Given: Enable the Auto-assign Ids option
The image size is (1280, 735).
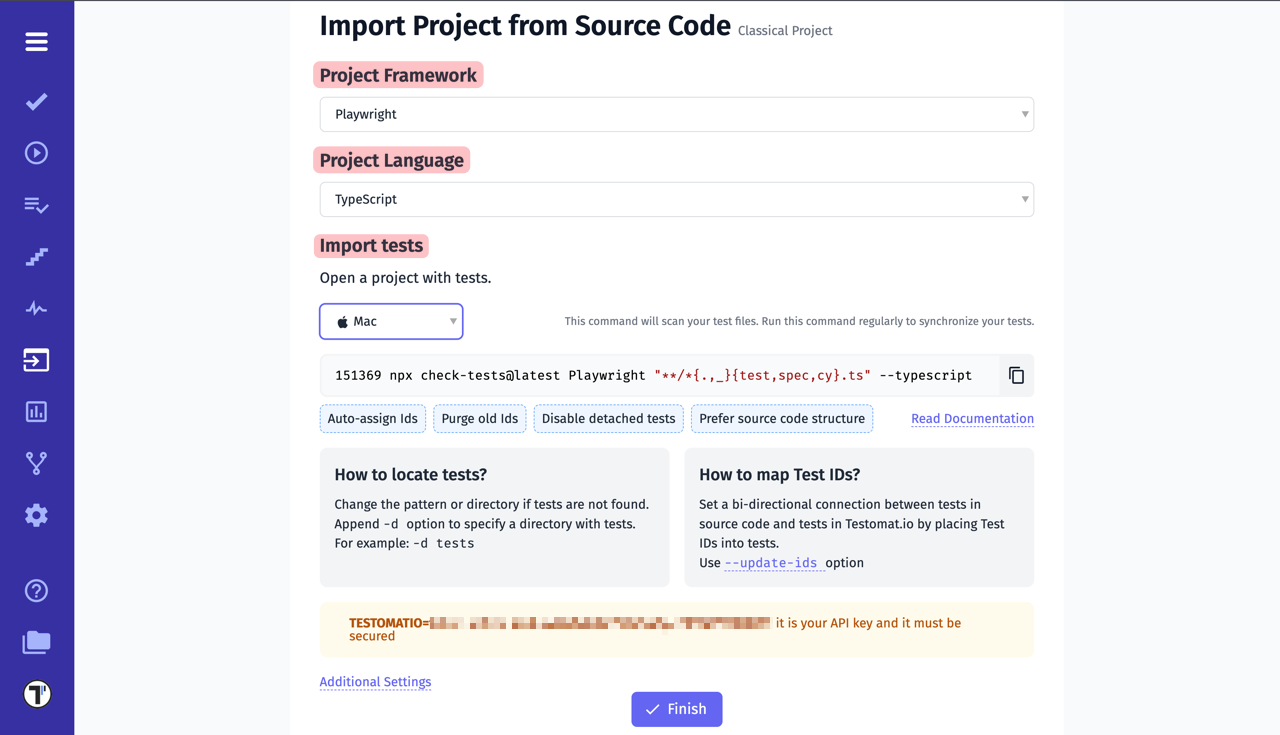Looking at the screenshot, I should (x=372, y=418).
